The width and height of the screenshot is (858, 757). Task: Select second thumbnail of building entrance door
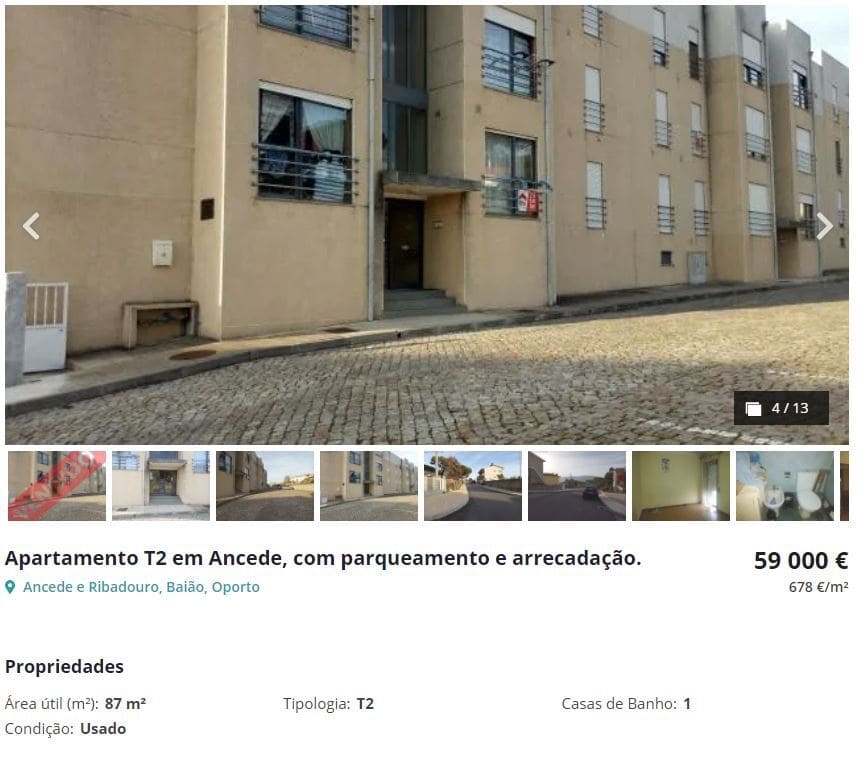[x=161, y=486]
